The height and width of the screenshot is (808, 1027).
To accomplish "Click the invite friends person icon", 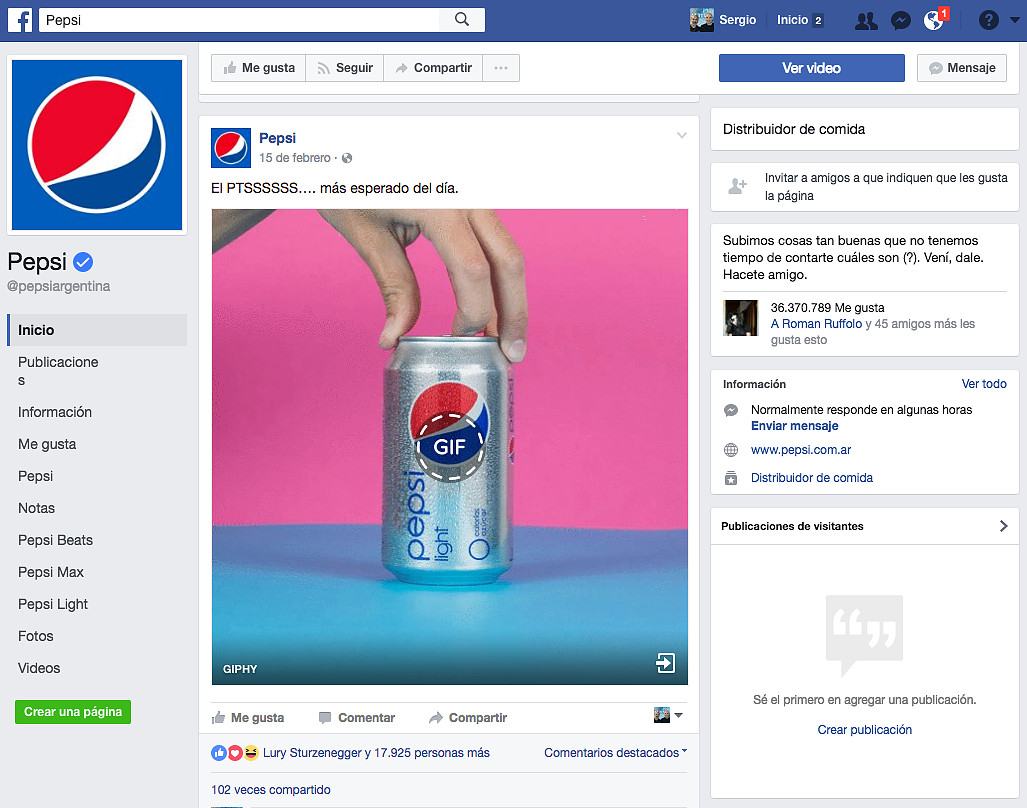I will point(738,187).
